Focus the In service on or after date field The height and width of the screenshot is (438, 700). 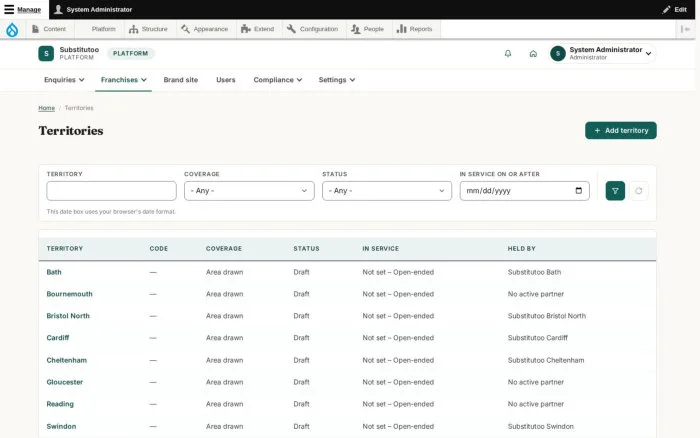coord(525,191)
